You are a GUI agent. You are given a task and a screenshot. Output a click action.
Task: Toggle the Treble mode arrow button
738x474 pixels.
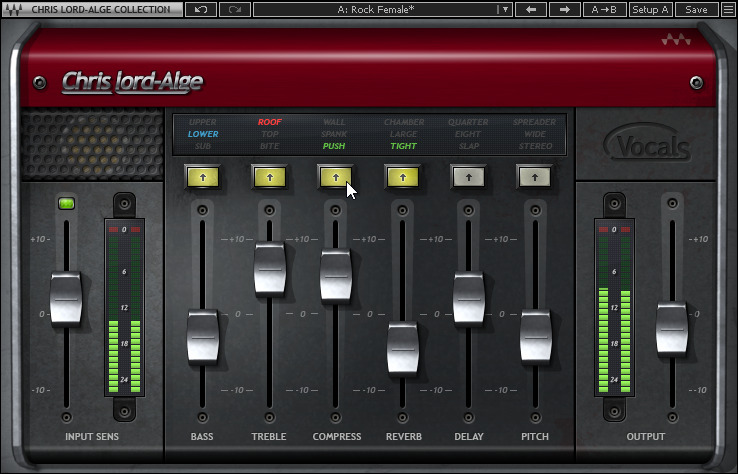click(x=270, y=178)
